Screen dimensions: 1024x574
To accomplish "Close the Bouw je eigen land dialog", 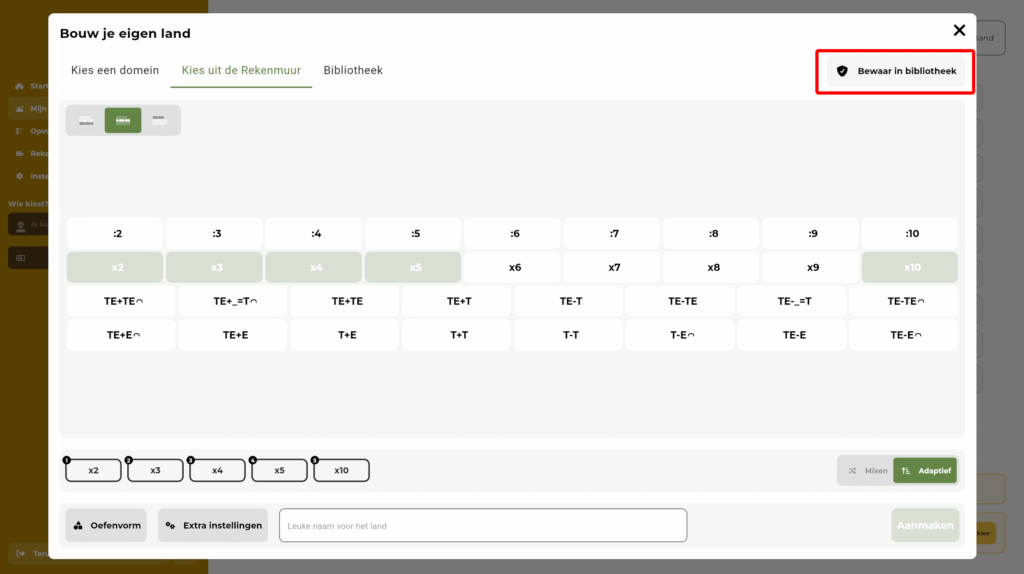I will 959,31.
